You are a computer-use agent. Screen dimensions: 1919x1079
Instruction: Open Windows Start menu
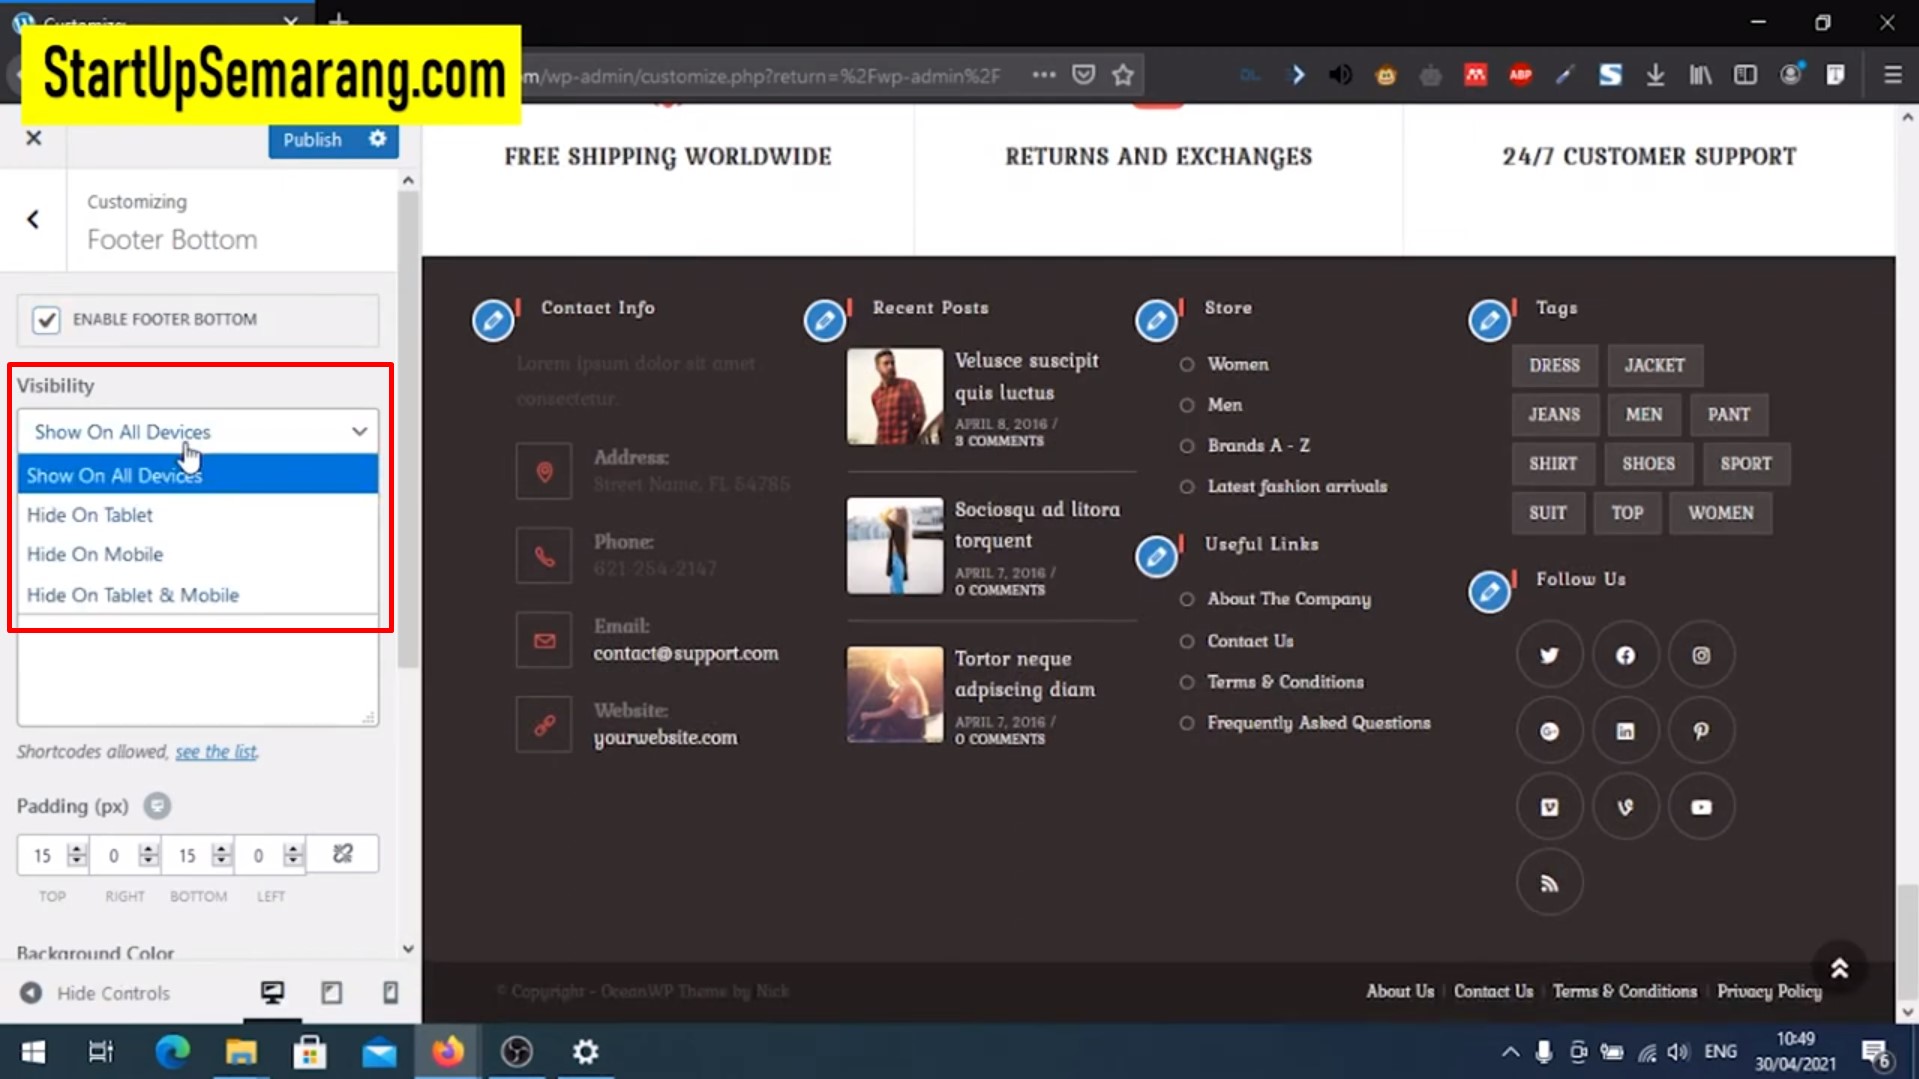coord(33,1052)
